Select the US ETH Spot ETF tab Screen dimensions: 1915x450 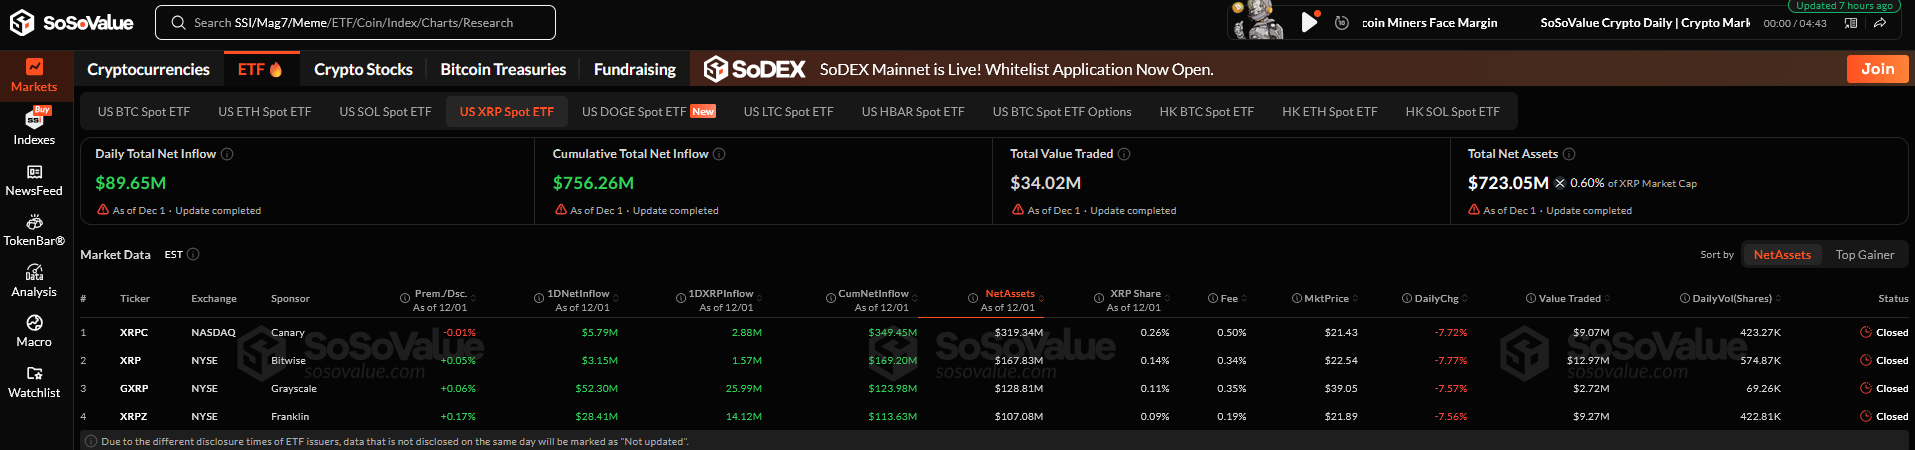[x=265, y=112]
